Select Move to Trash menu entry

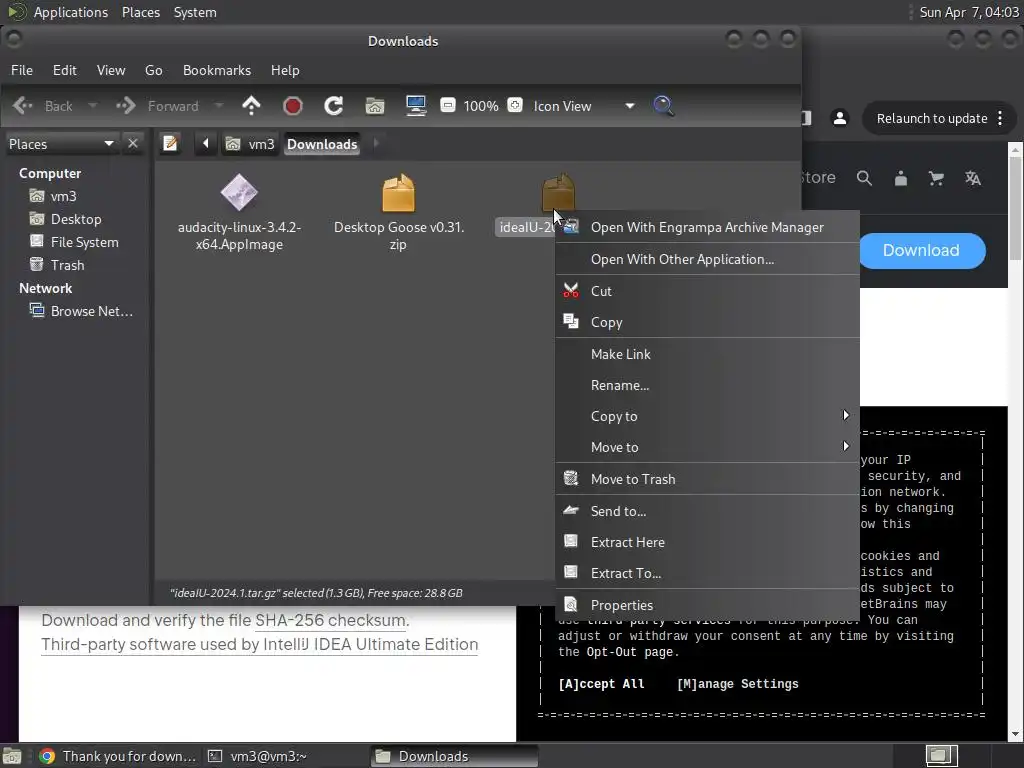pyautogui.click(x=707, y=479)
